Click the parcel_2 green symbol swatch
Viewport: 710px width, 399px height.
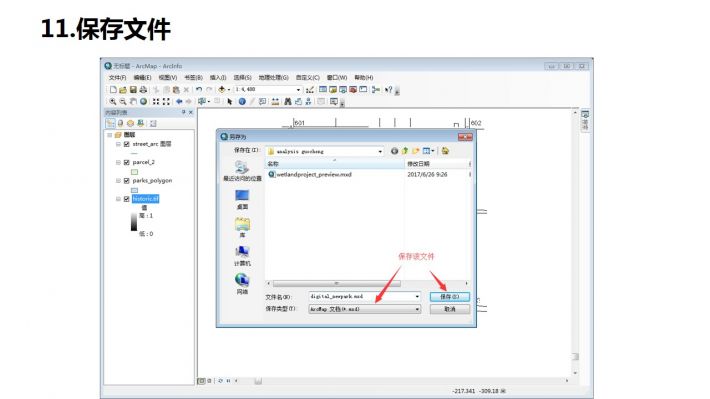point(134,172)
